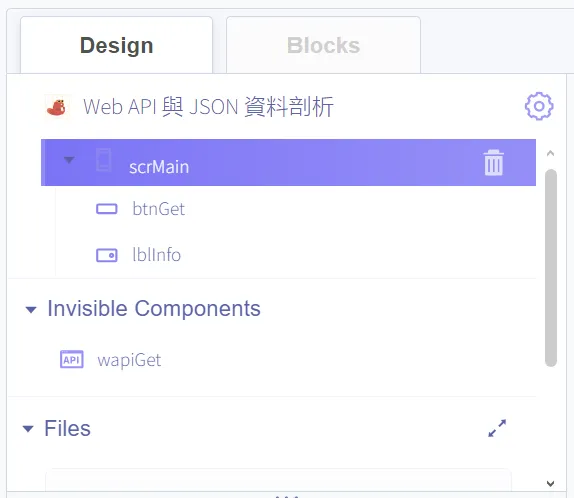Click the lblInfo label component icon

107,255
